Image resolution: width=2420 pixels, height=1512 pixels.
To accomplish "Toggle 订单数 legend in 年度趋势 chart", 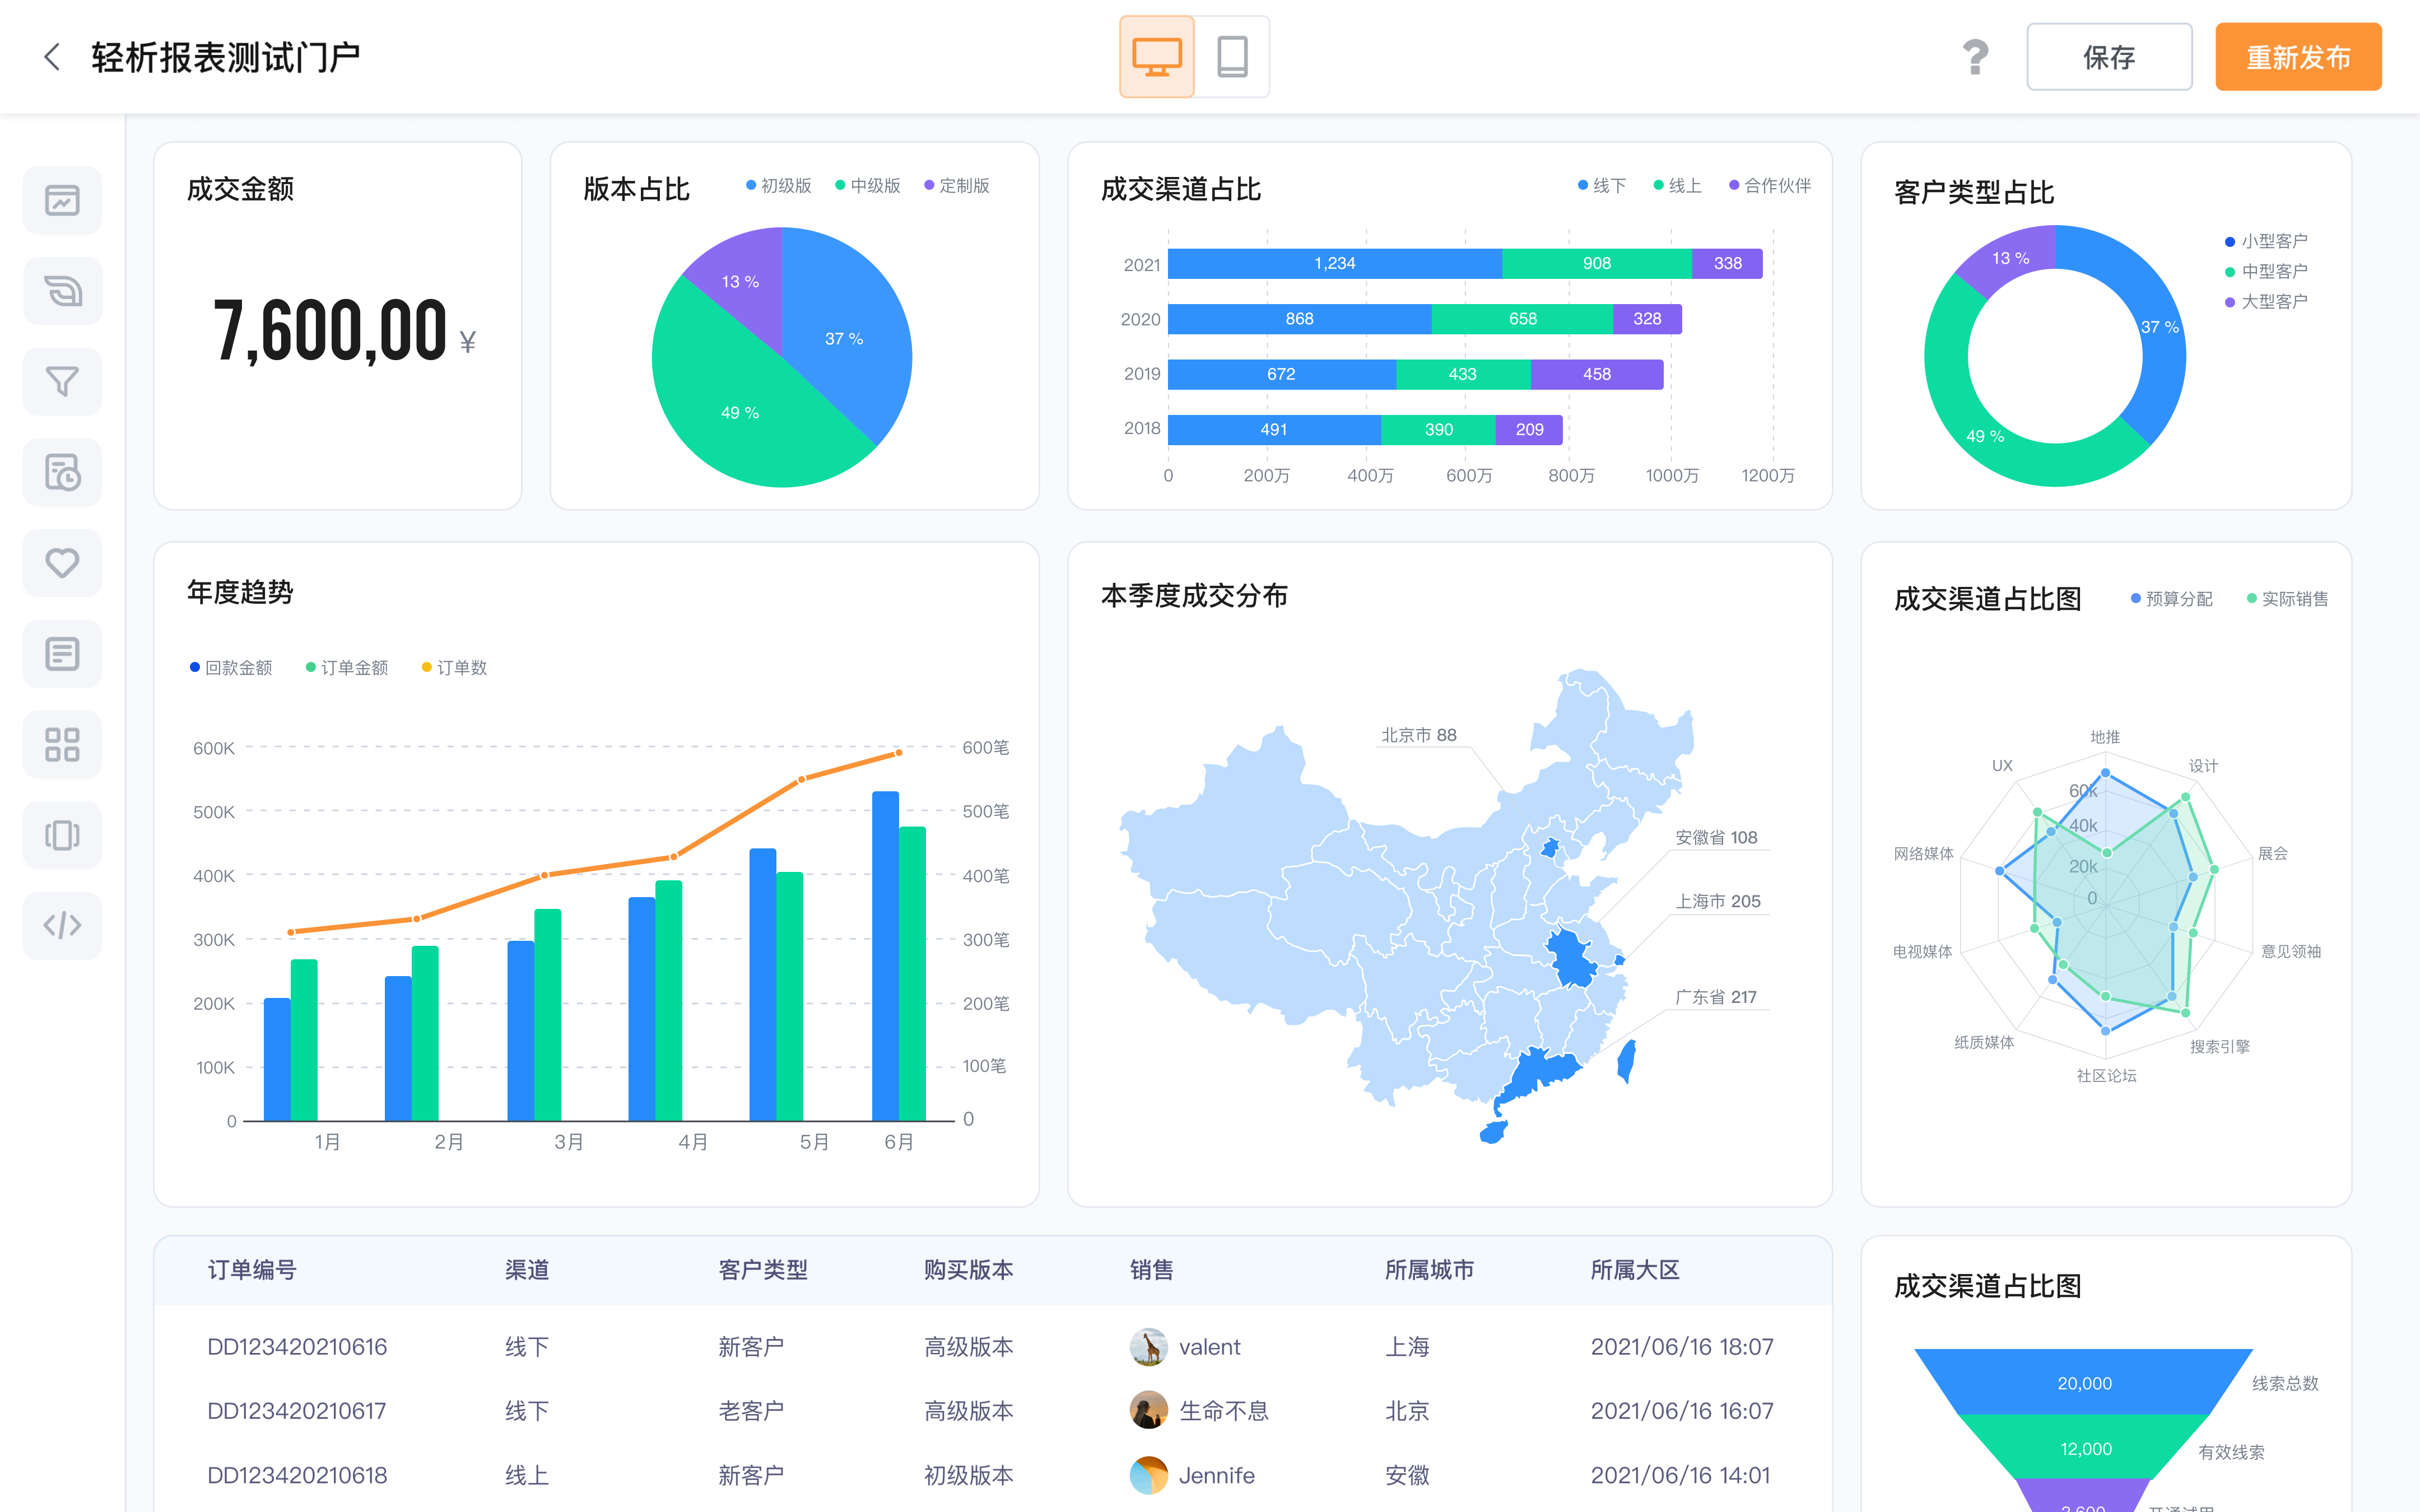I will [x=455, y=668].
